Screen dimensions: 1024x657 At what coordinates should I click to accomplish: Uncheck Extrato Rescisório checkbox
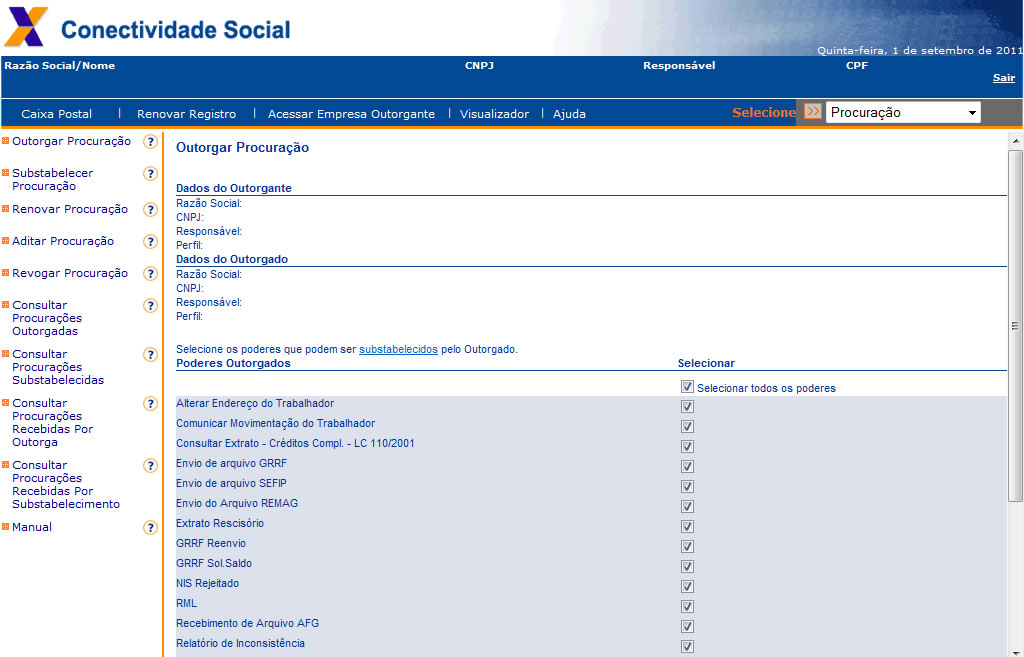(687, 526)
